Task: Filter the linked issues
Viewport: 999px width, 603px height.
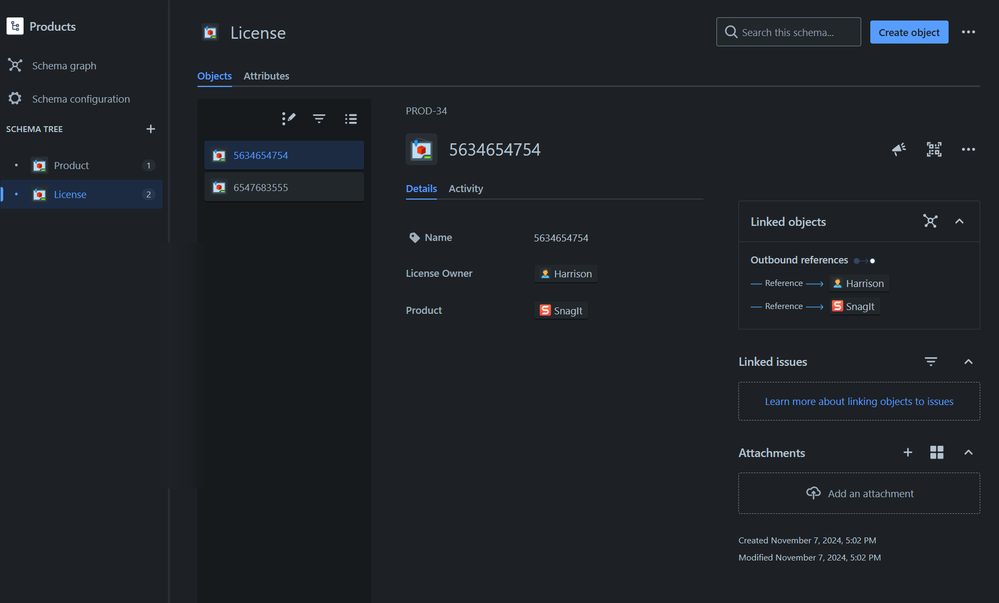Action: (931, 361)
